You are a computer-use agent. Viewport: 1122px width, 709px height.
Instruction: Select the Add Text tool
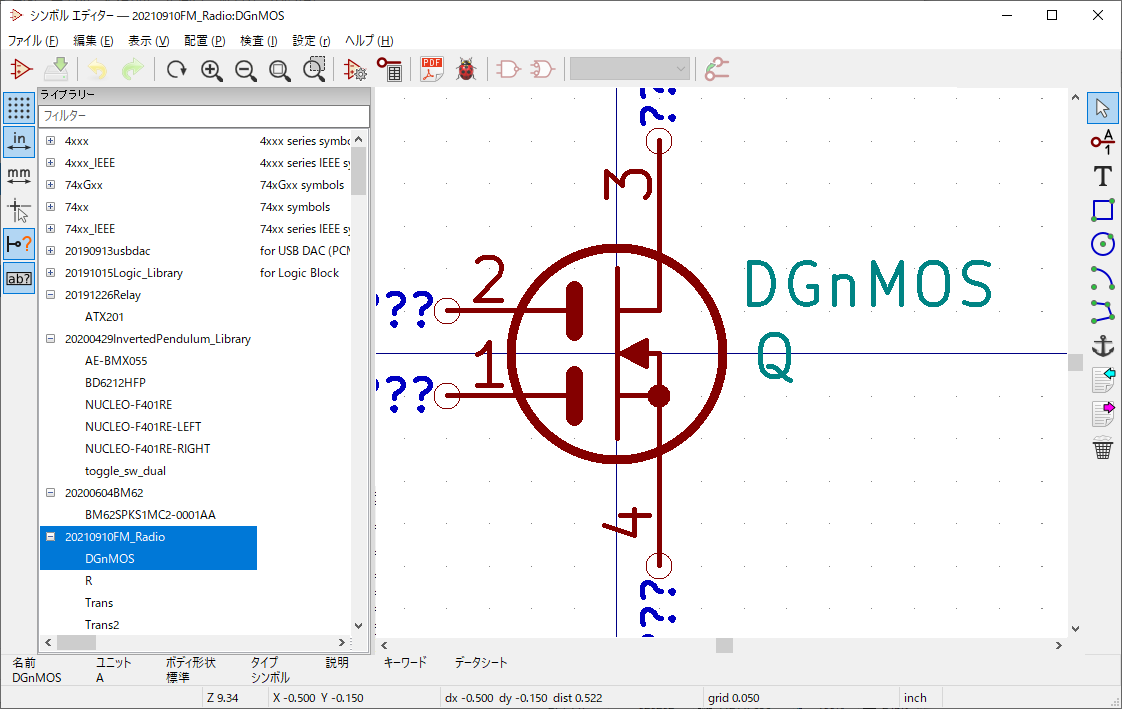pos(1102,176)
